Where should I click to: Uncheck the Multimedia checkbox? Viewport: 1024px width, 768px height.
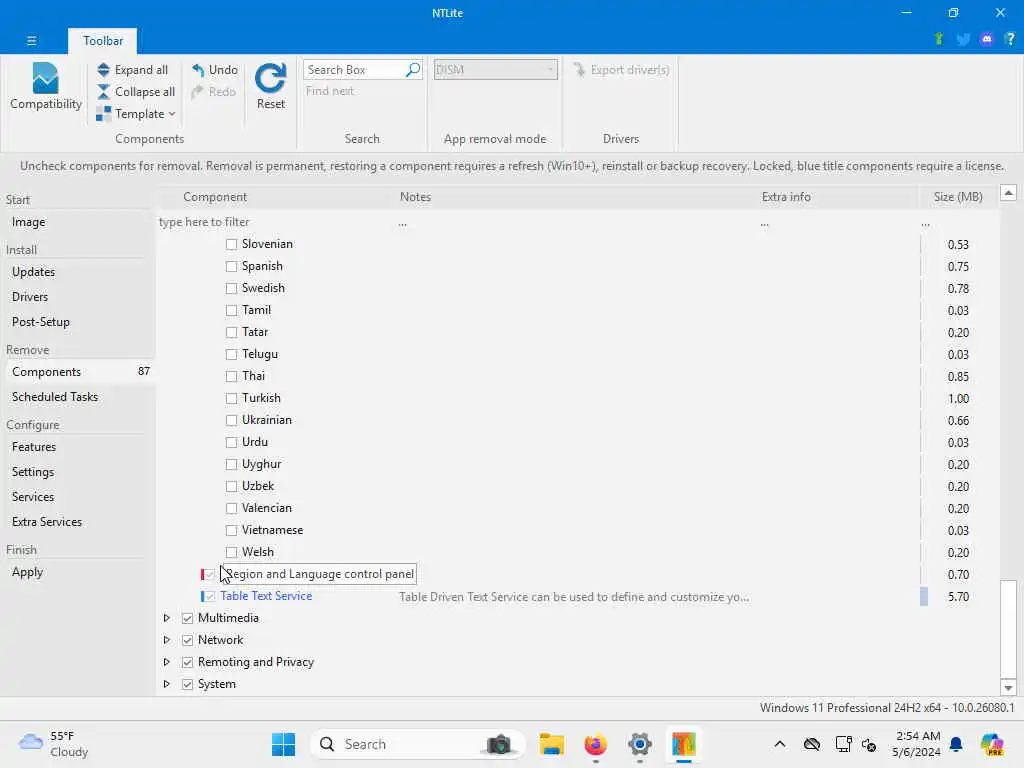pyautogui.click(x=187, y=618)
